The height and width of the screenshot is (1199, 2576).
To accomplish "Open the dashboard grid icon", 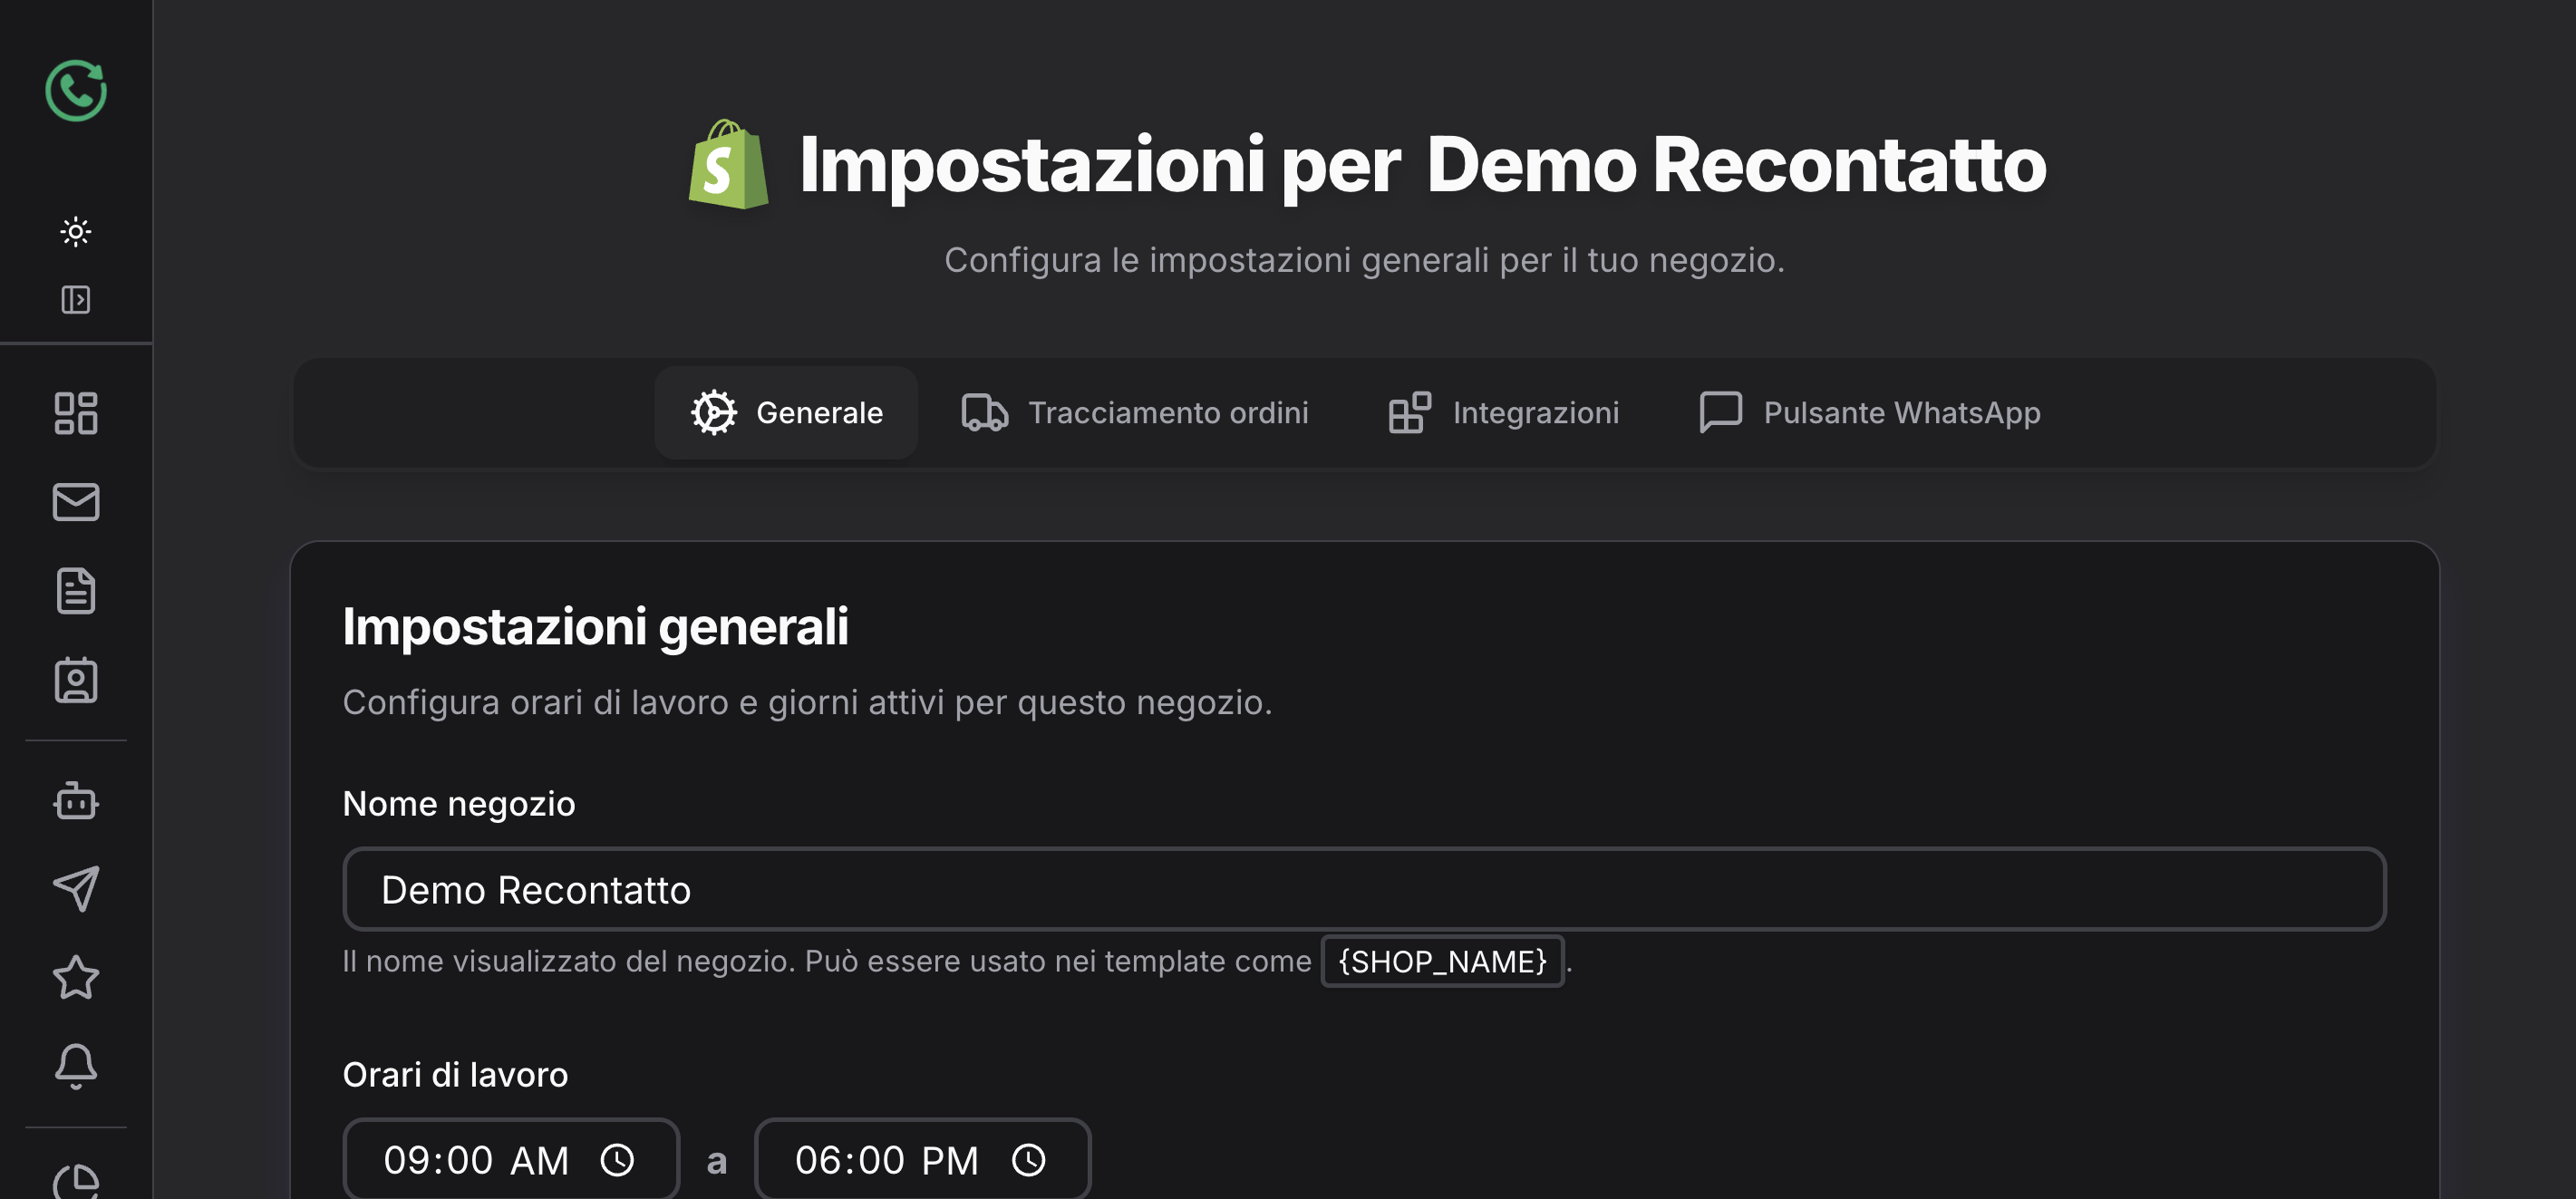I will (76, 413).
